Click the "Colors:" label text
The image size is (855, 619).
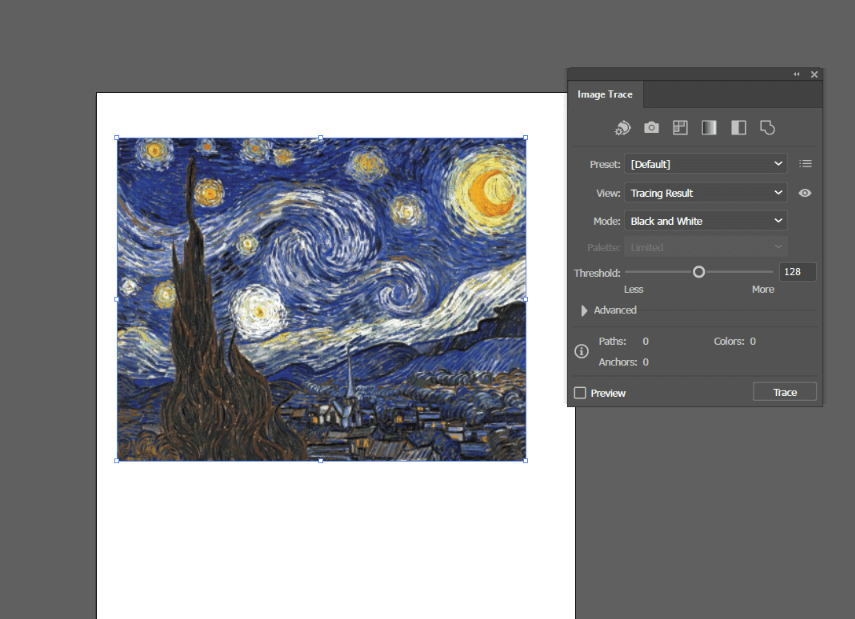click(x=729, y=341)
